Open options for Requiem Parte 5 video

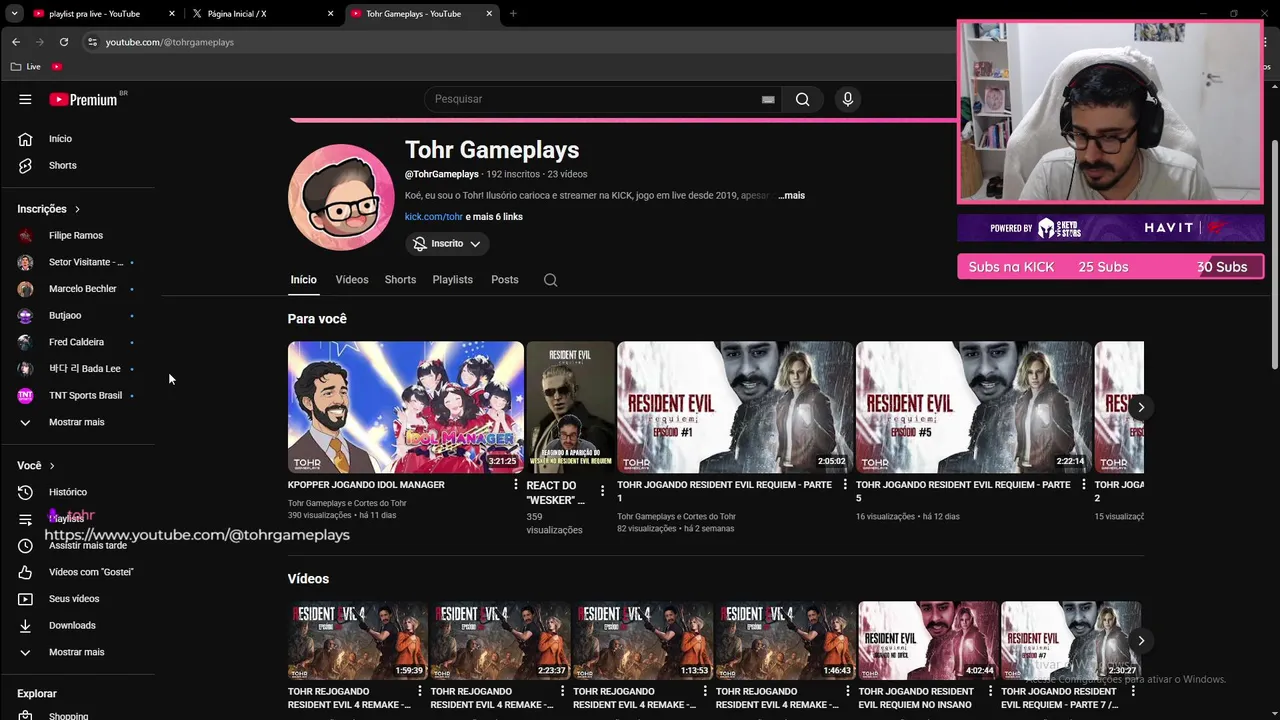tap(1083, 485)
